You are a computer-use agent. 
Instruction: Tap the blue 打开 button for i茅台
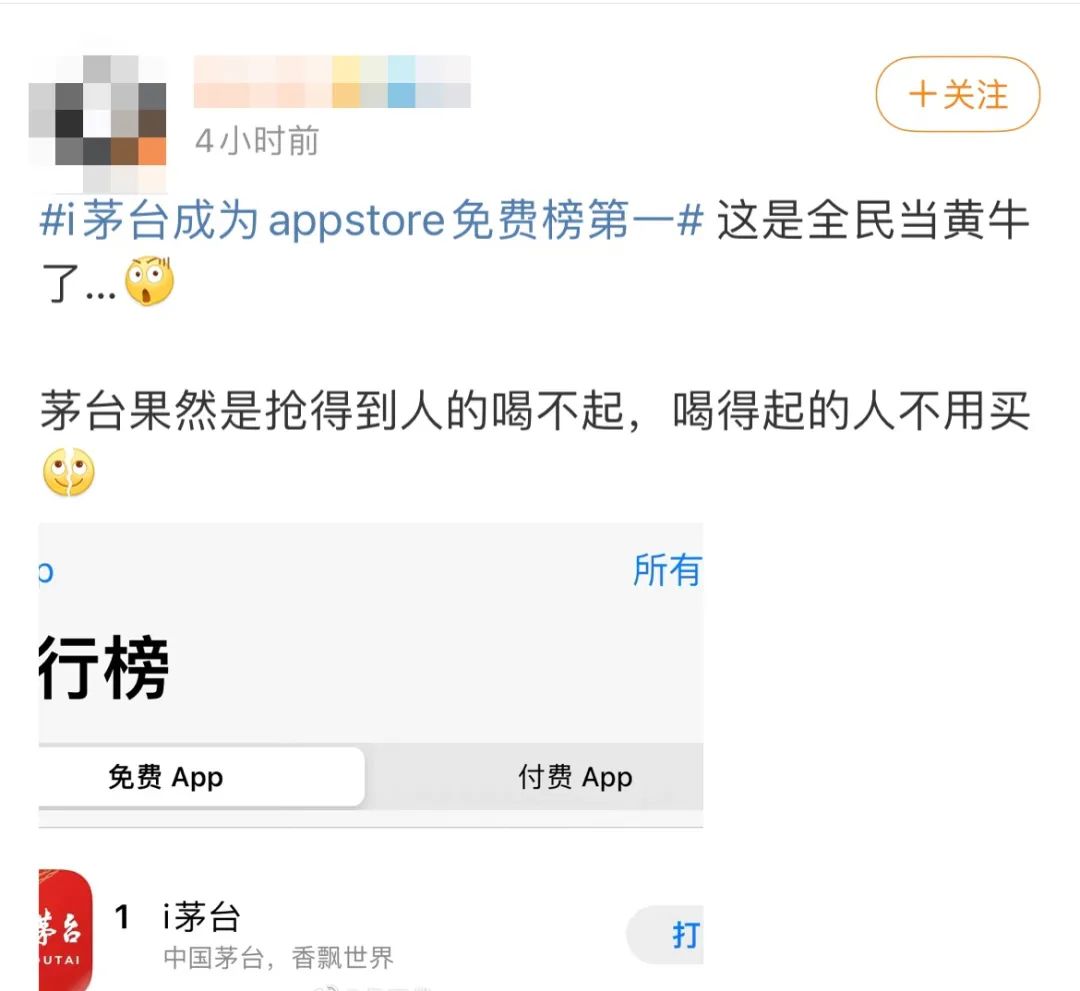[665, 935]
